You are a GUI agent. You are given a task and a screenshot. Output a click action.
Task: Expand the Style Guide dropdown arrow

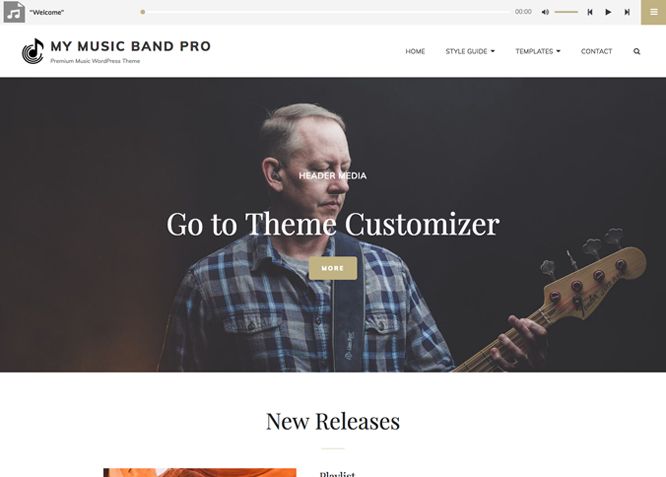click(x=493, y=51)
